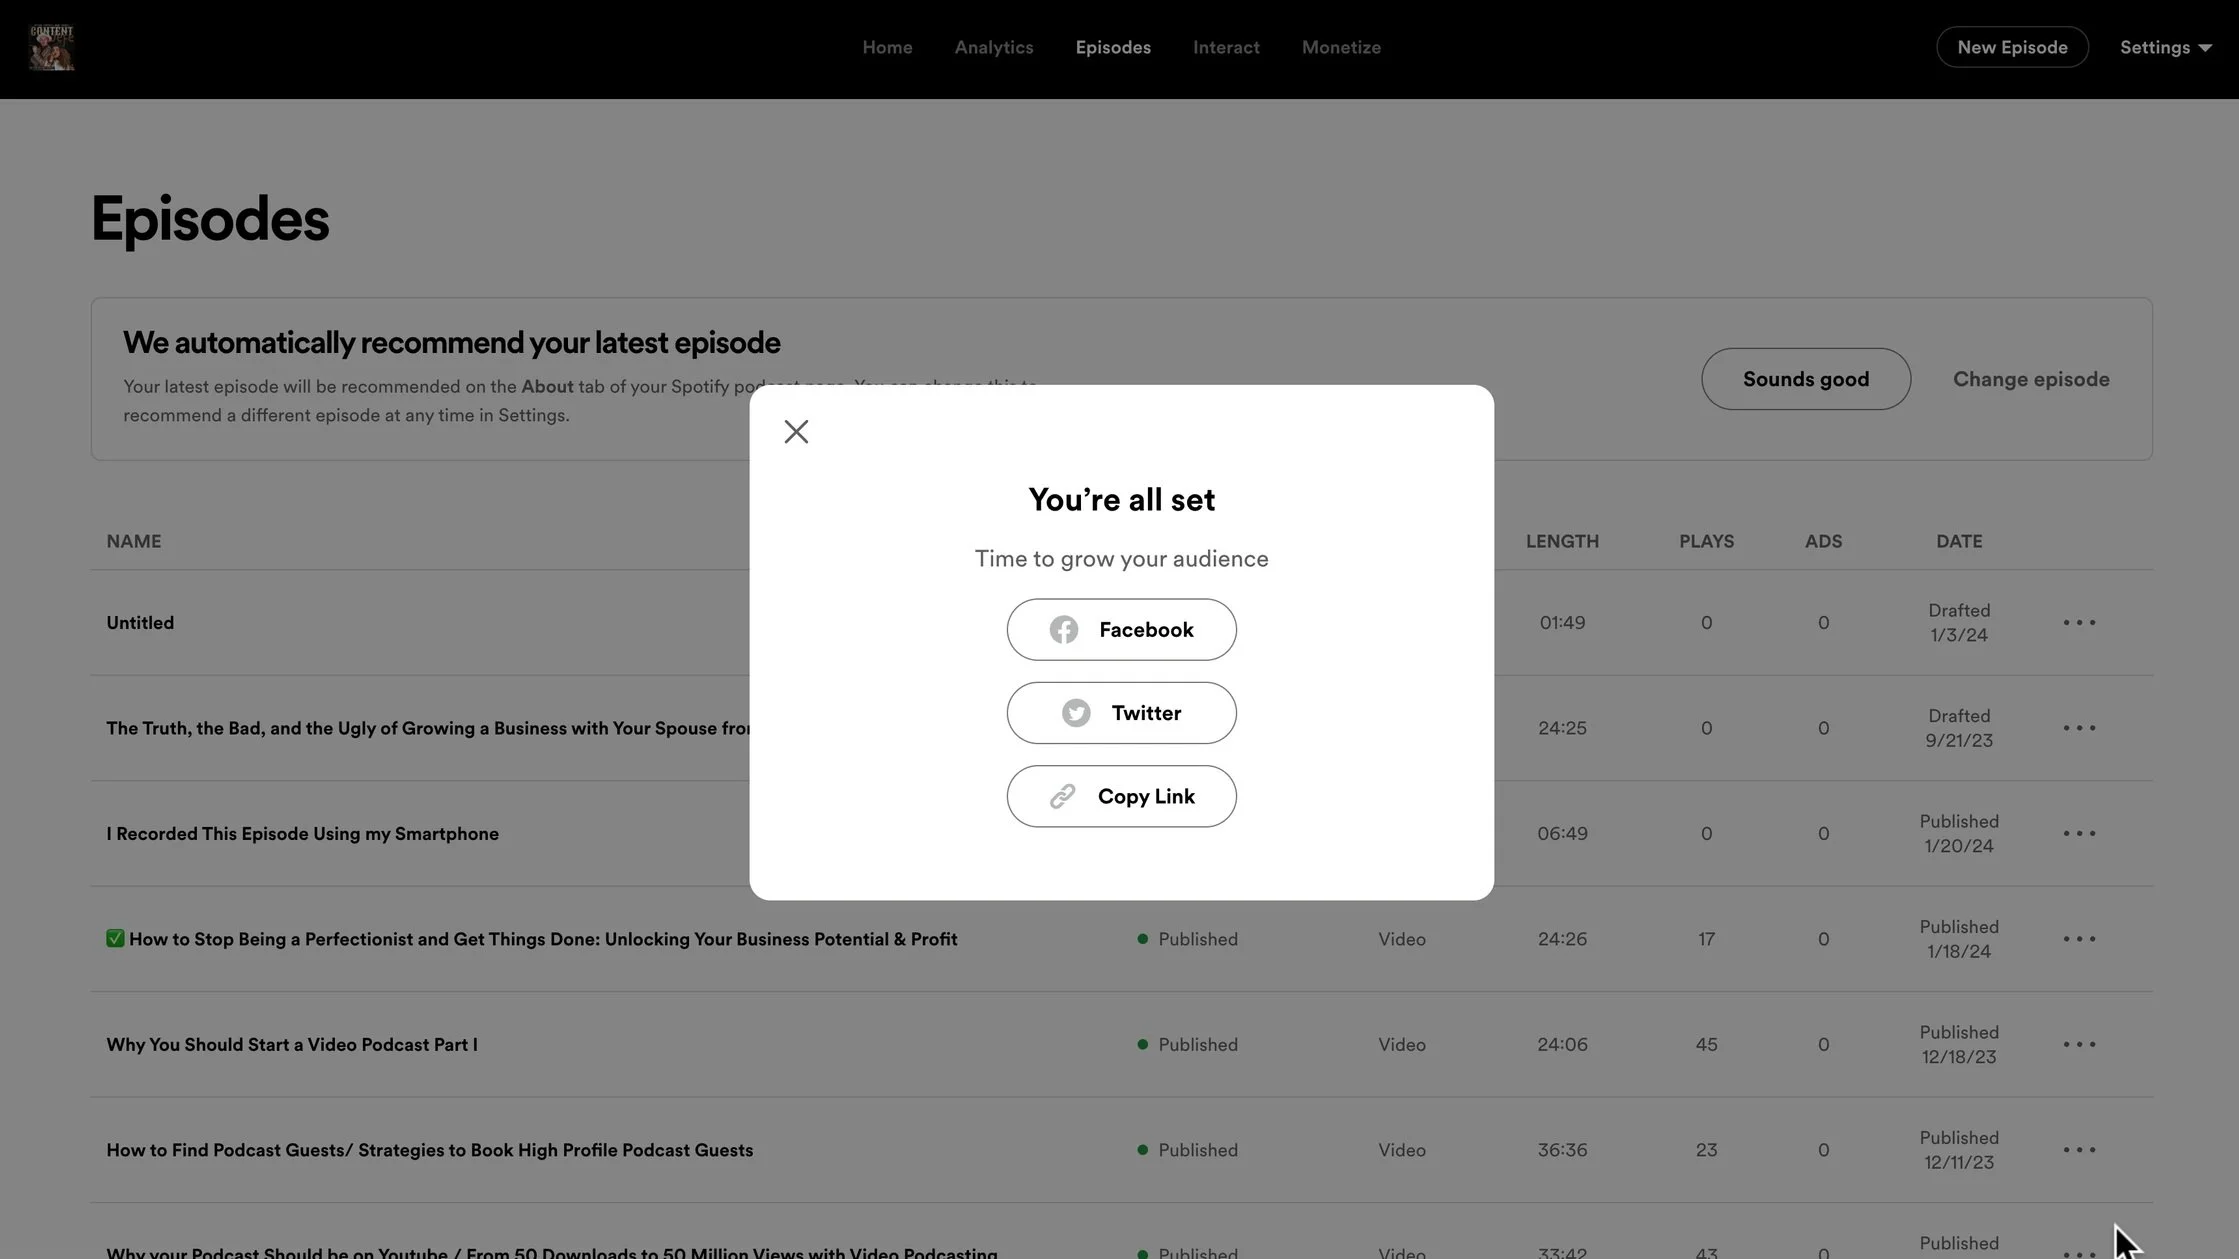2239x1259 pixels.
Task: Click Change episode link
Action: tap(2031, 379)
